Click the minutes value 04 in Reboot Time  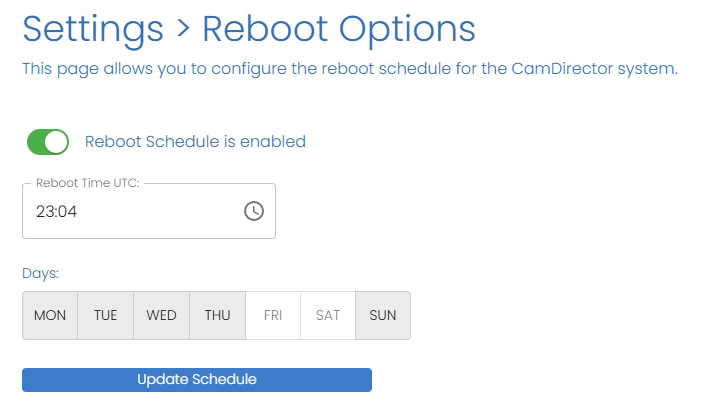coord(69,212)
